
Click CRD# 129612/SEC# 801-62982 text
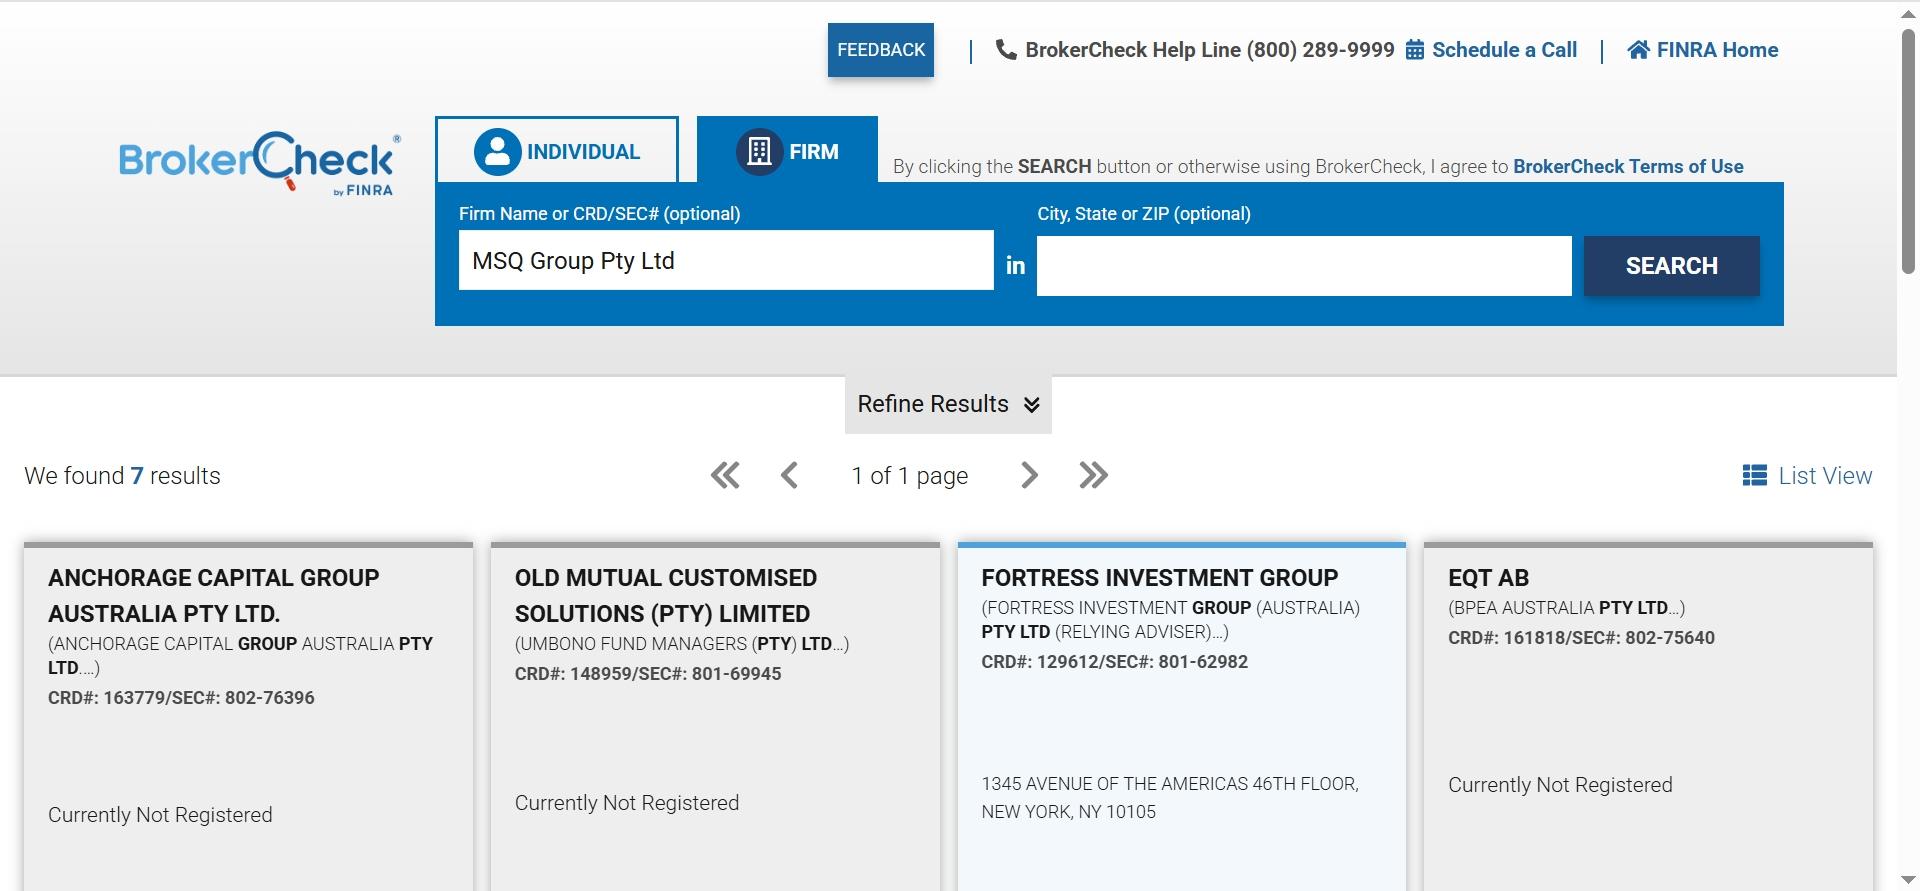[x=1114, y=662]
